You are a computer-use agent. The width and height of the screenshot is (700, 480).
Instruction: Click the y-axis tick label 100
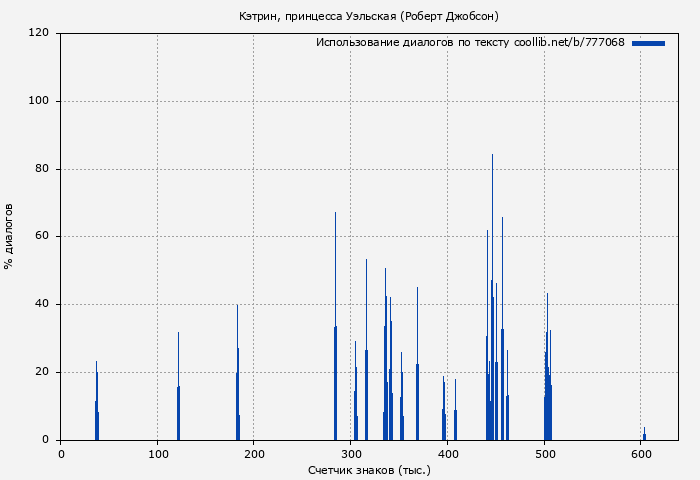click(x=39, y=101)
